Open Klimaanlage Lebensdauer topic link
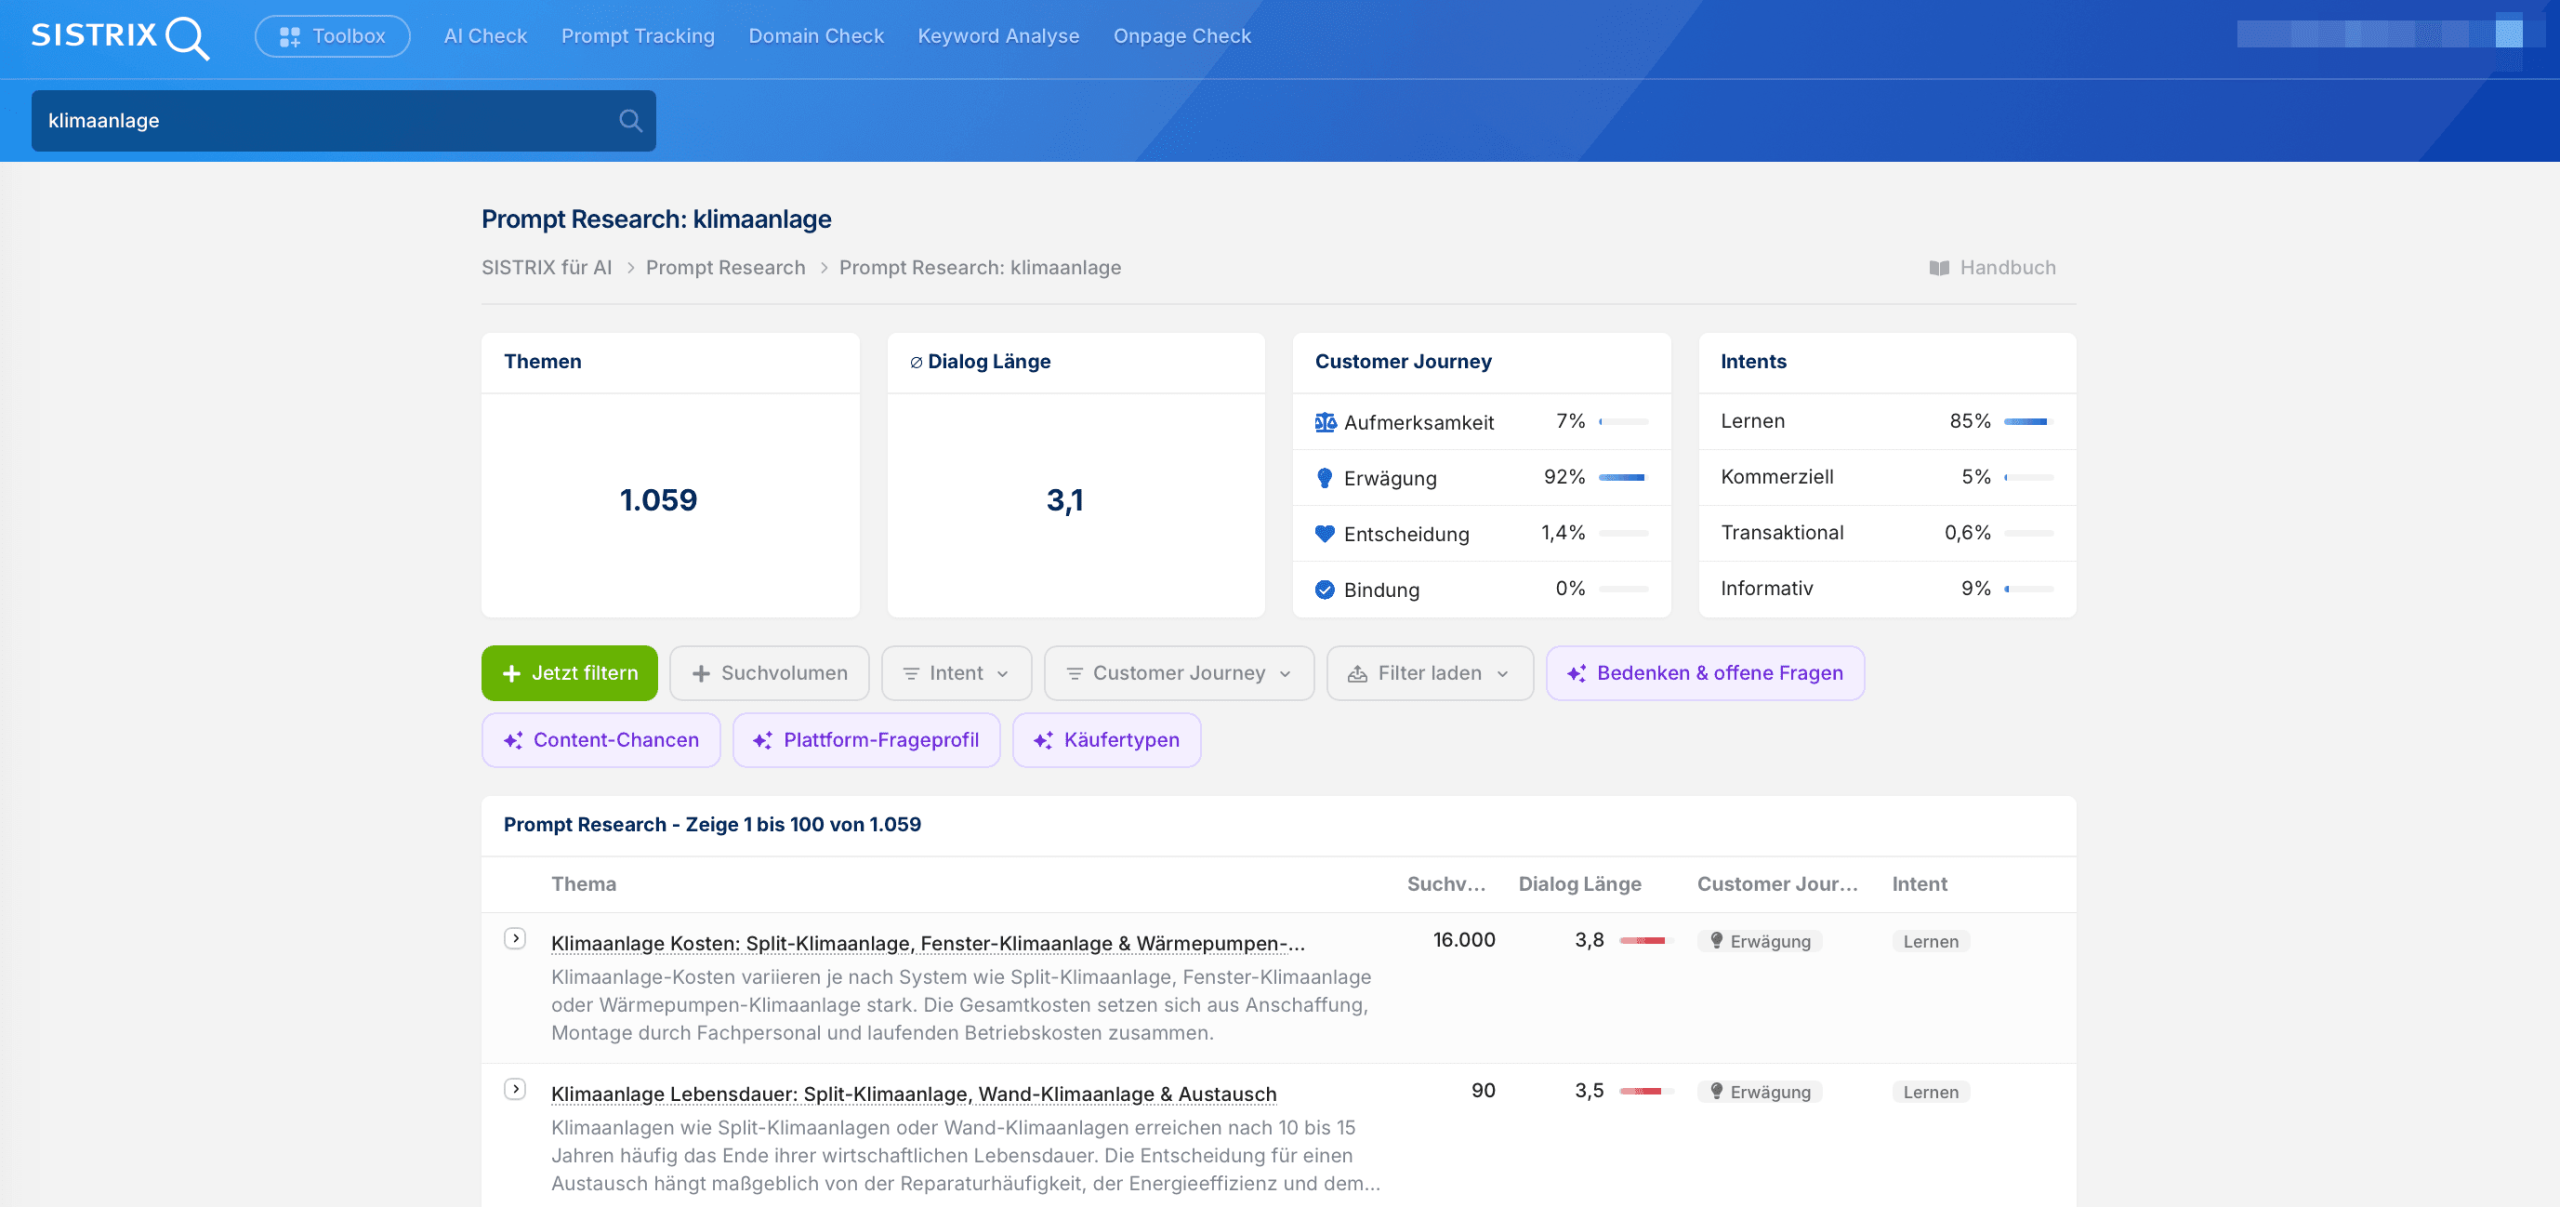Screen dimensions: 2560x1207 pos(914,1094)
